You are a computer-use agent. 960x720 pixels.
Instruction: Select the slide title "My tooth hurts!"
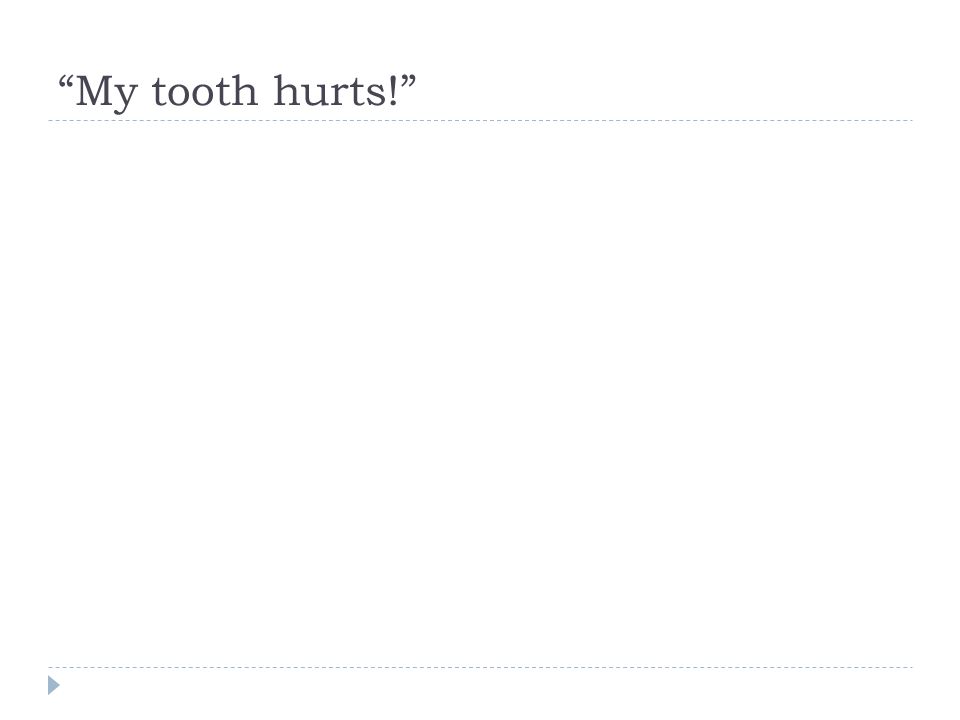click(237, 92)
